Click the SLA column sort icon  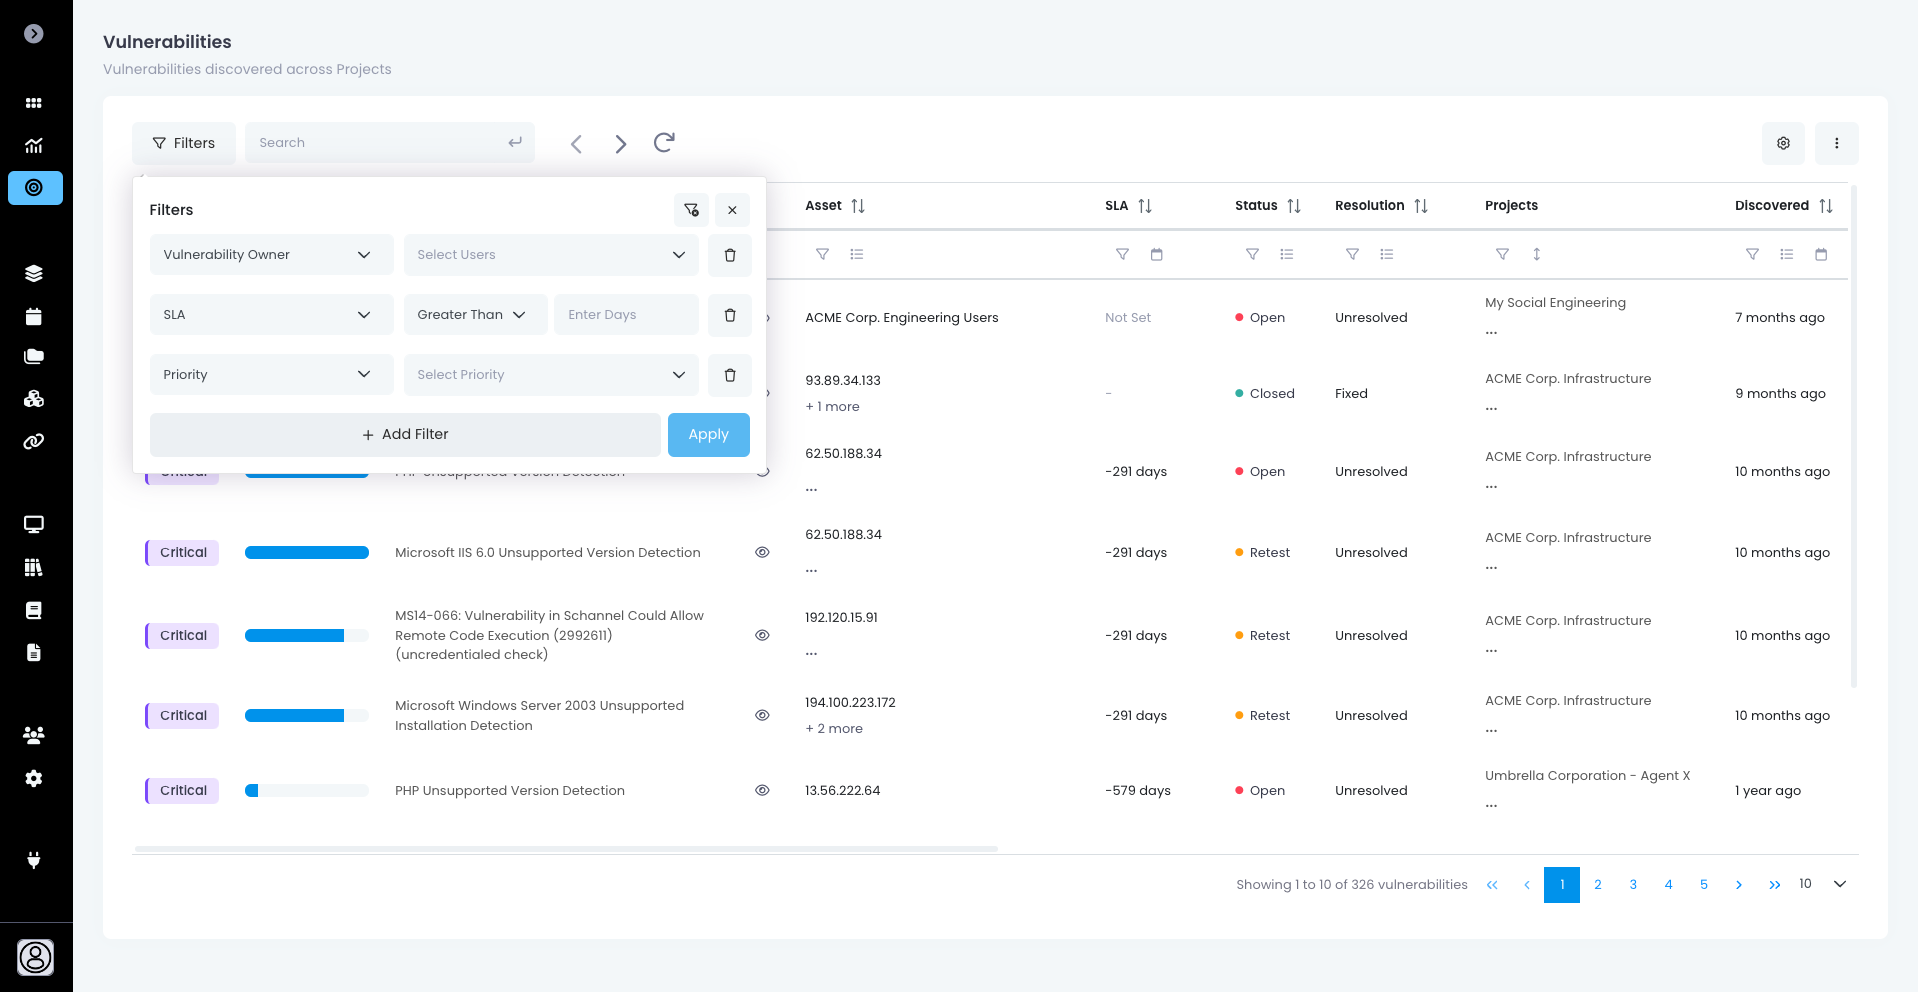pos(1145,206)
